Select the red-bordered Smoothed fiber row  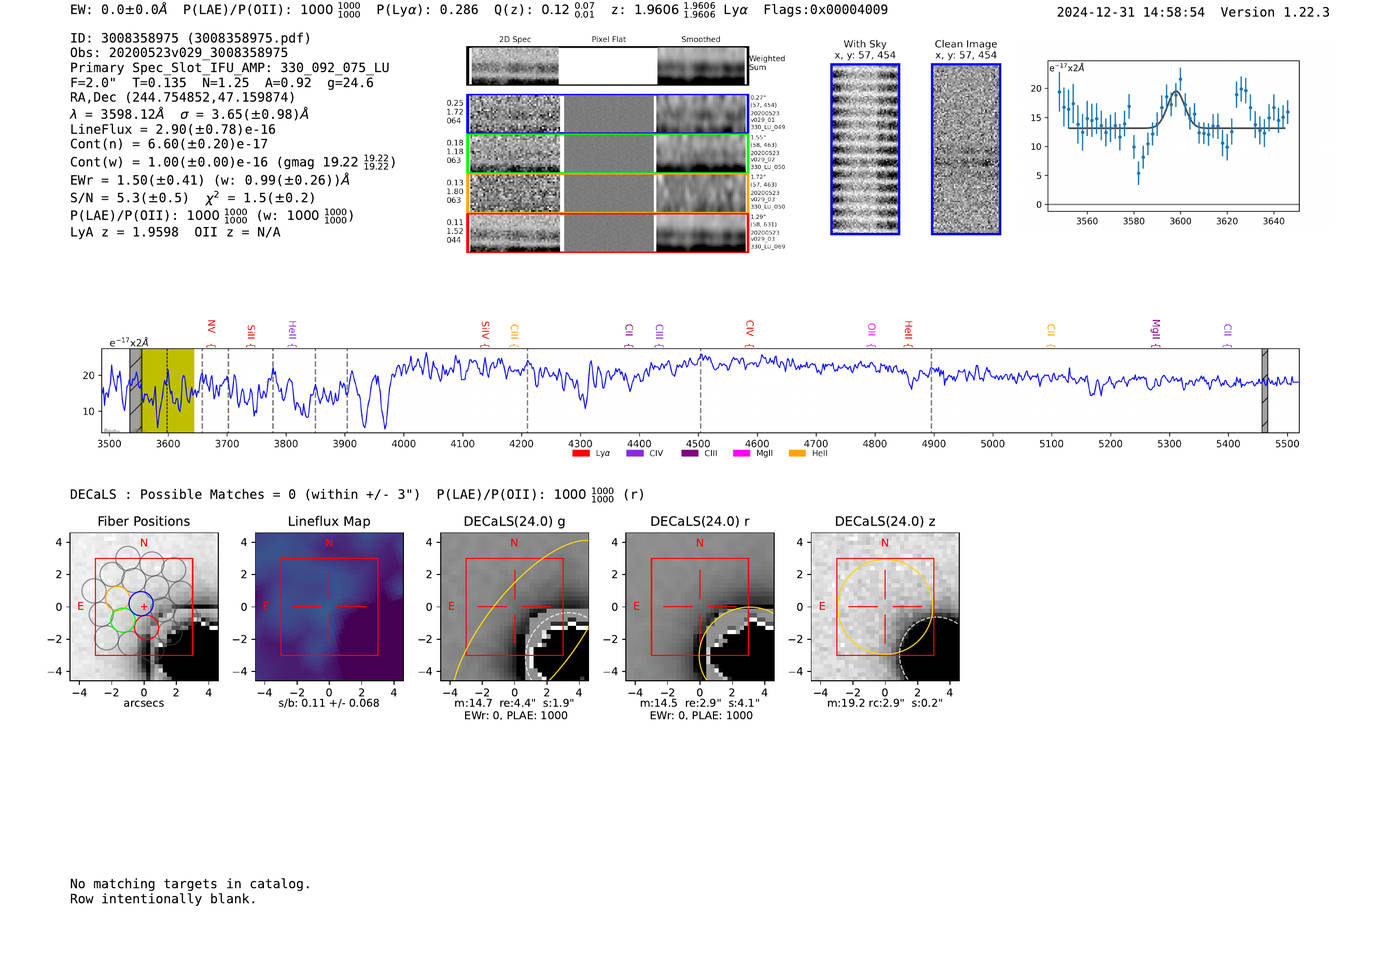tap(701, 233)
